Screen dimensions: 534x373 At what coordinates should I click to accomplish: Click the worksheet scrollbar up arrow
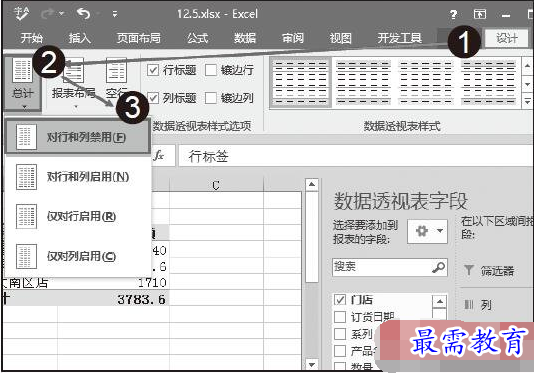point(312,185)
